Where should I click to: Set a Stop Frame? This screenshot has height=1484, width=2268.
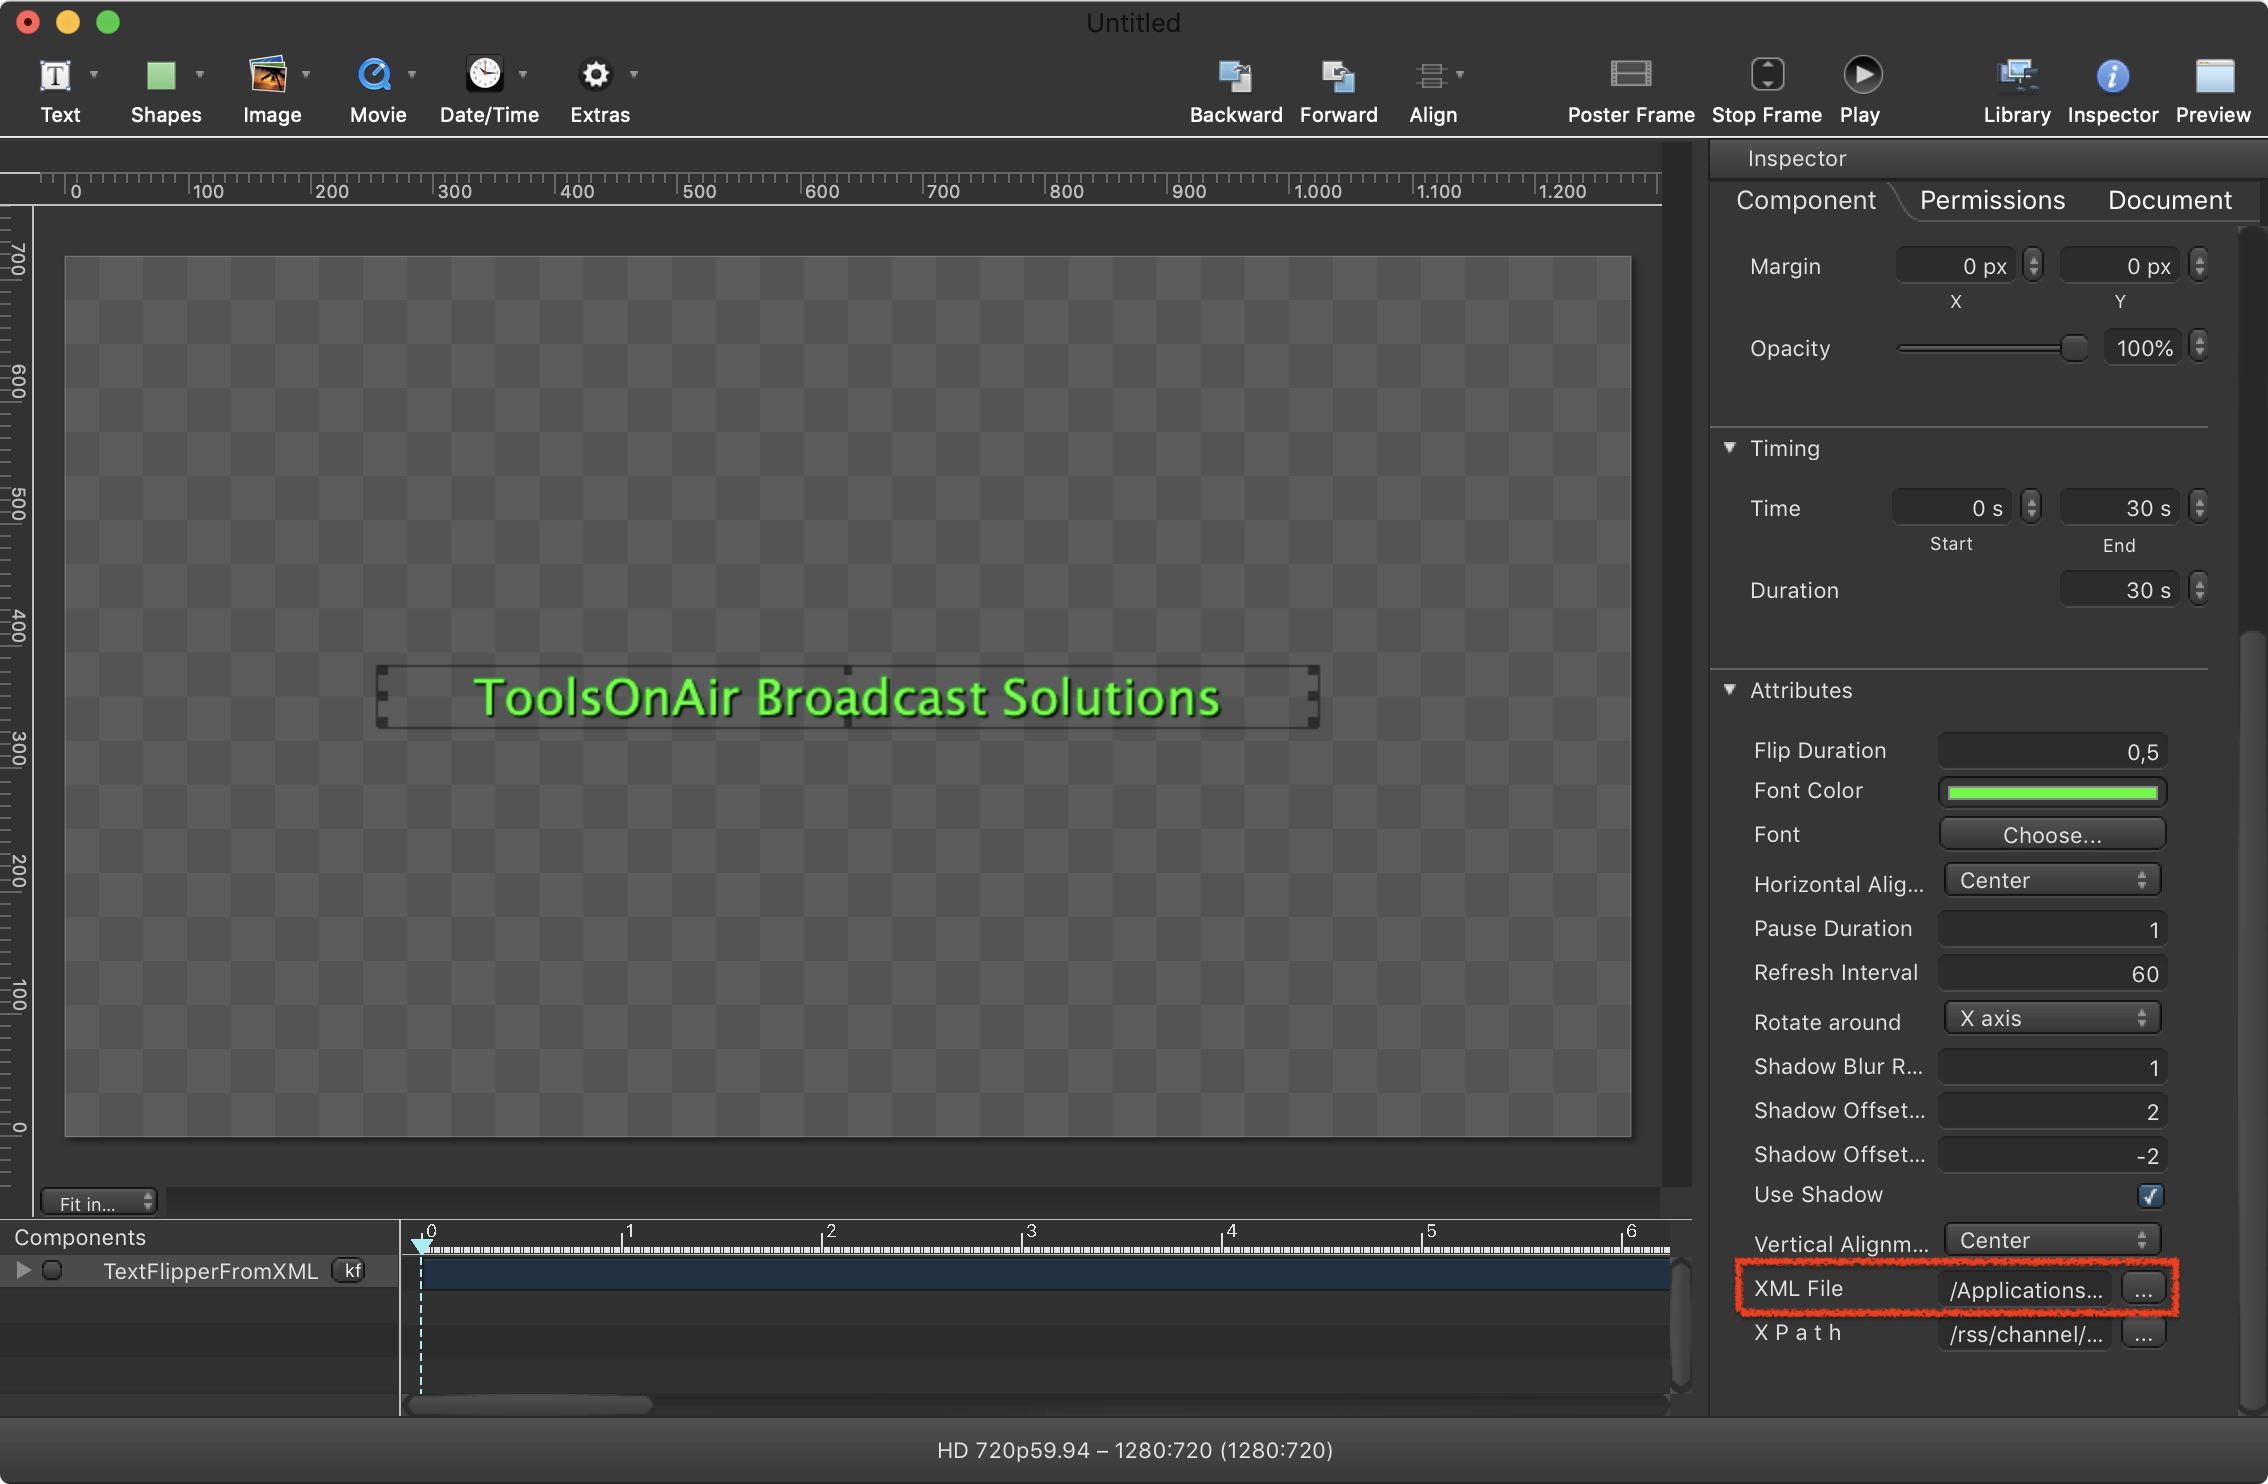1767,74
